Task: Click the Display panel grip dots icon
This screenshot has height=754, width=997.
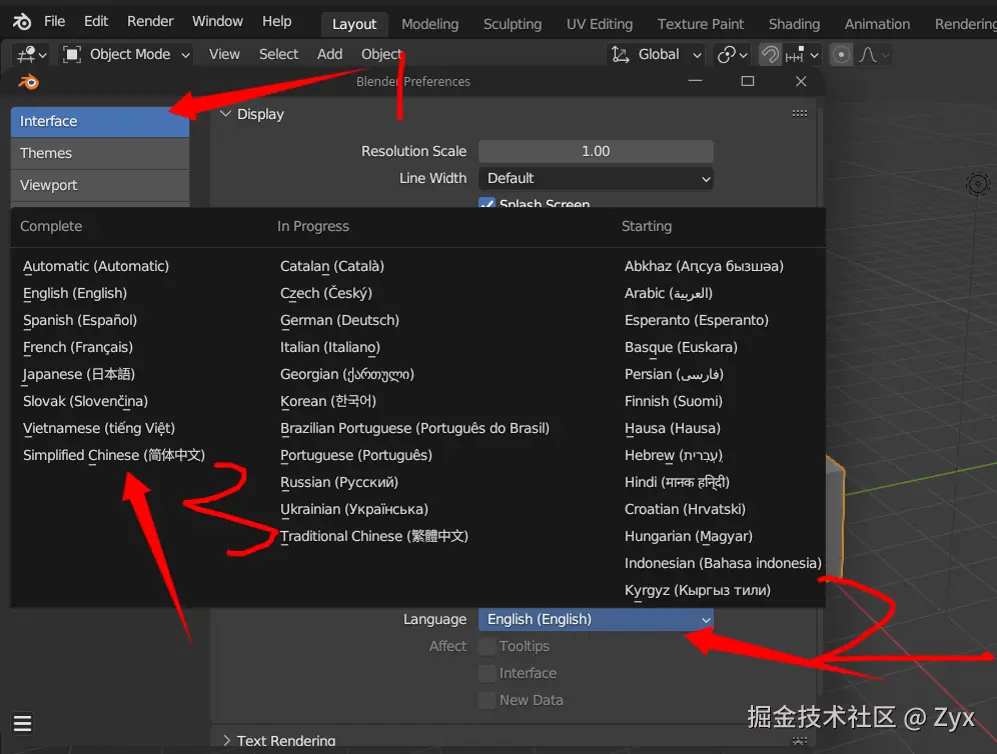Action: click(800, 113)
